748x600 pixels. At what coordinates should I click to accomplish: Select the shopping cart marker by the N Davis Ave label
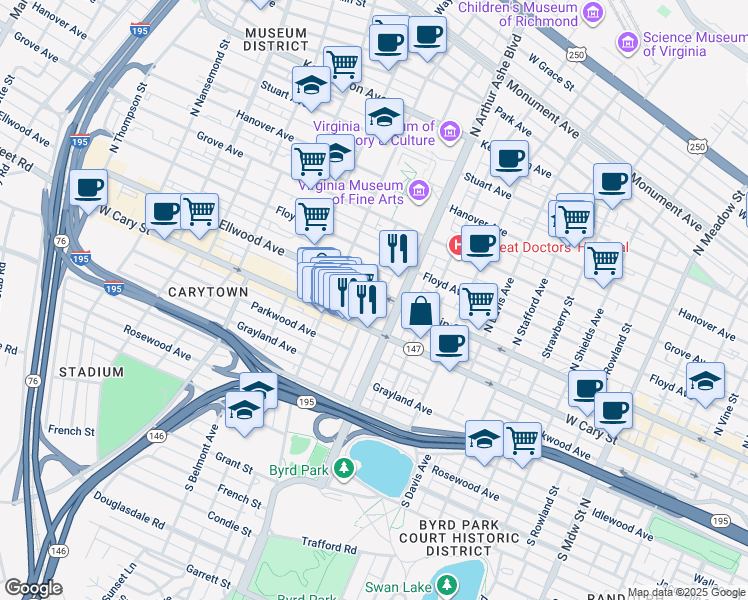point(478,303)
